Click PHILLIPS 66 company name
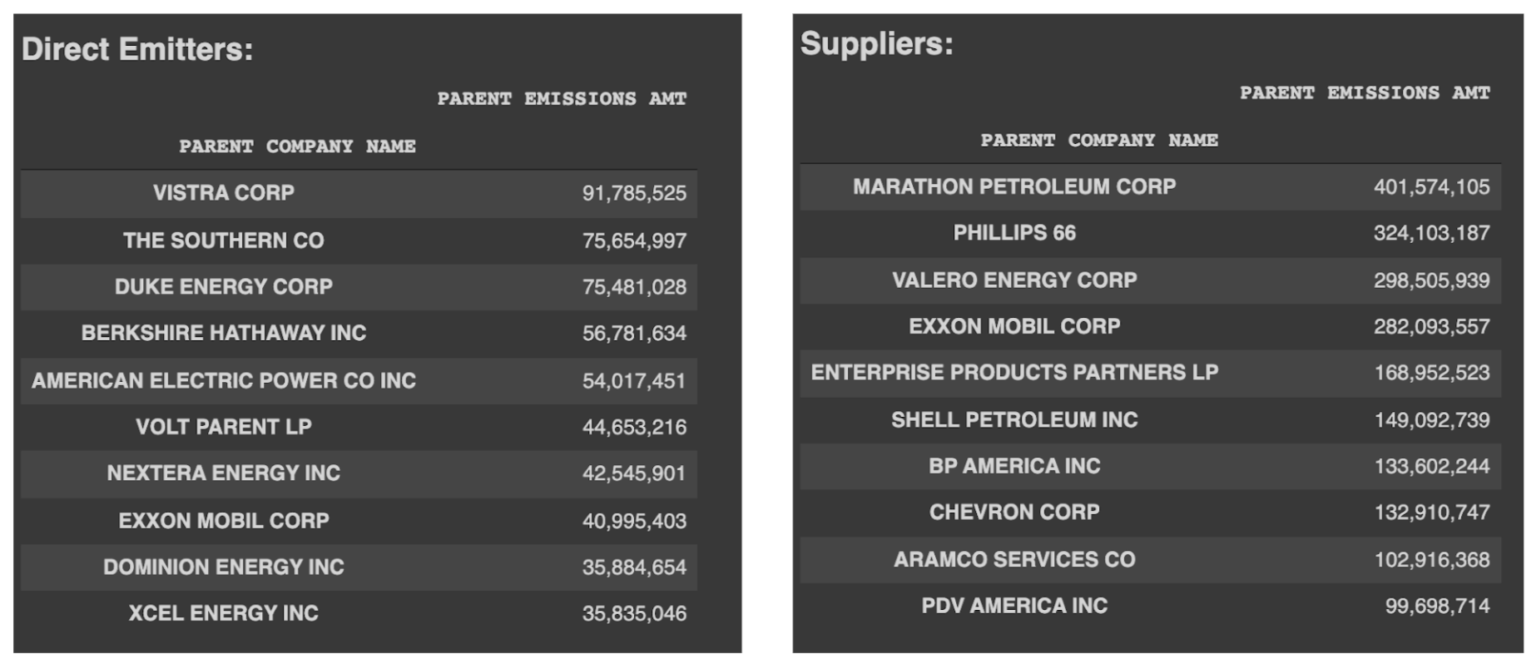Image resolution: width=1536 pixels, height=664 pixels. 1015,233
